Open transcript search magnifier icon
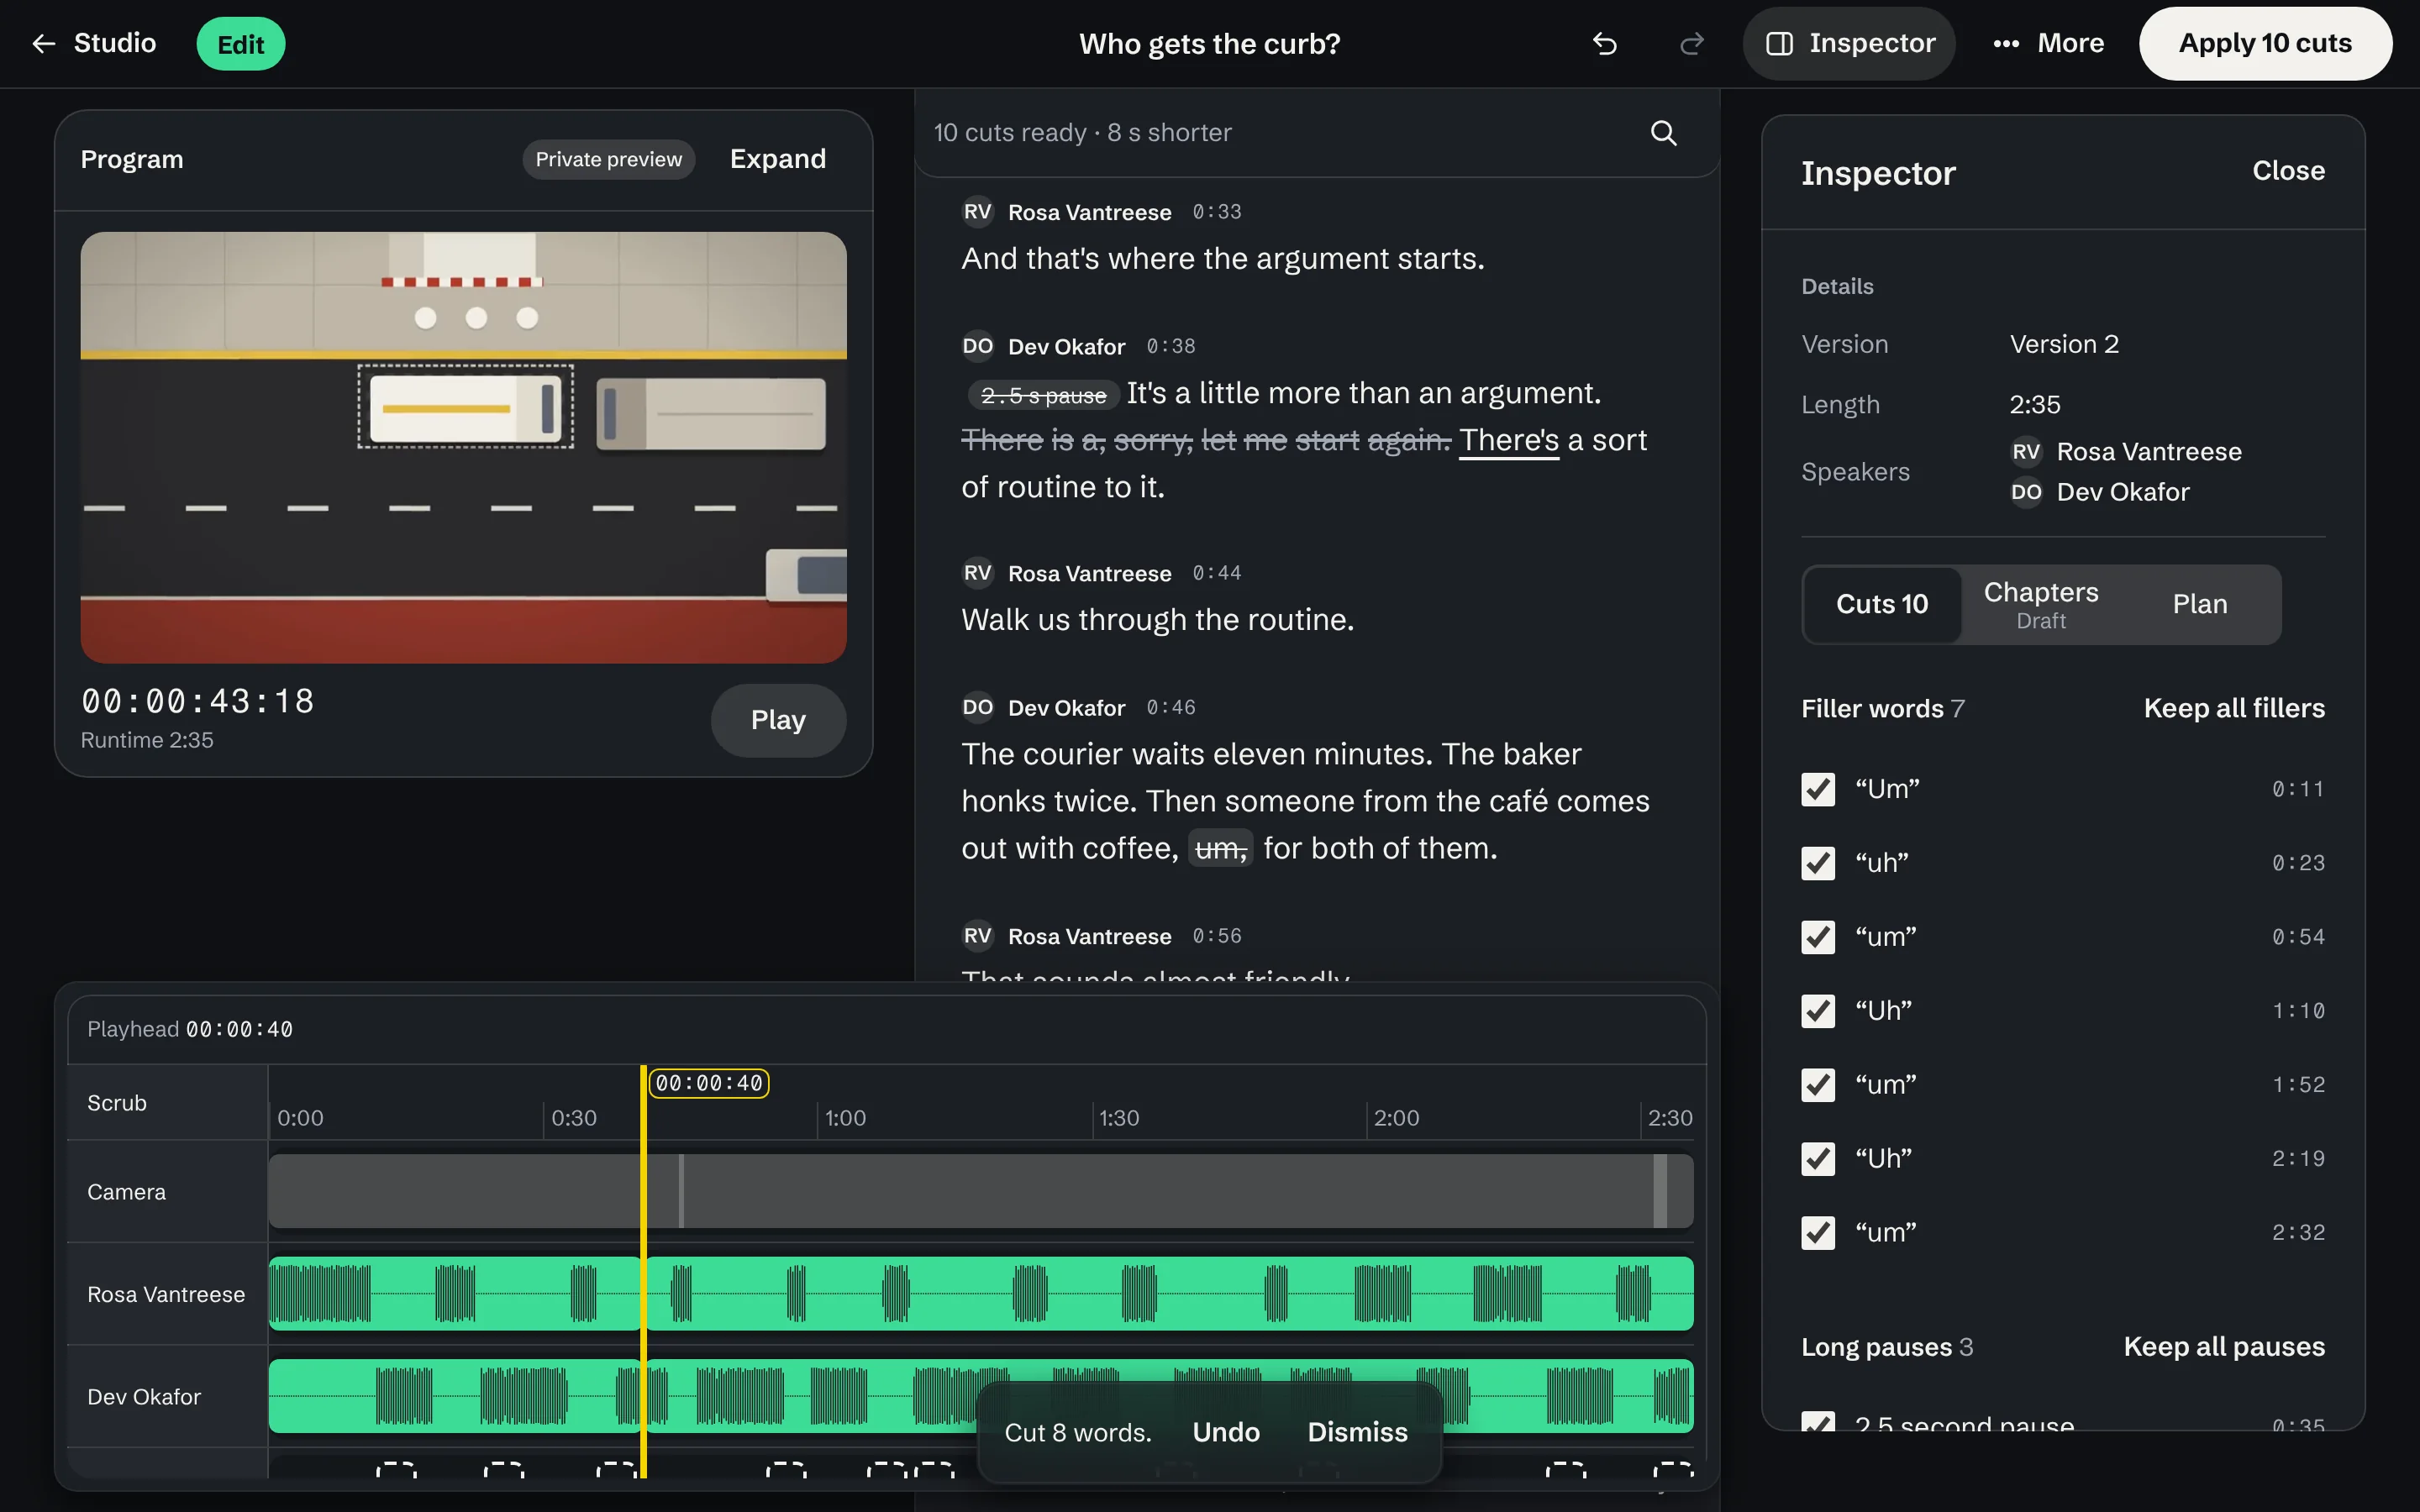Screen dimensions: 2420x1512 1663,133
